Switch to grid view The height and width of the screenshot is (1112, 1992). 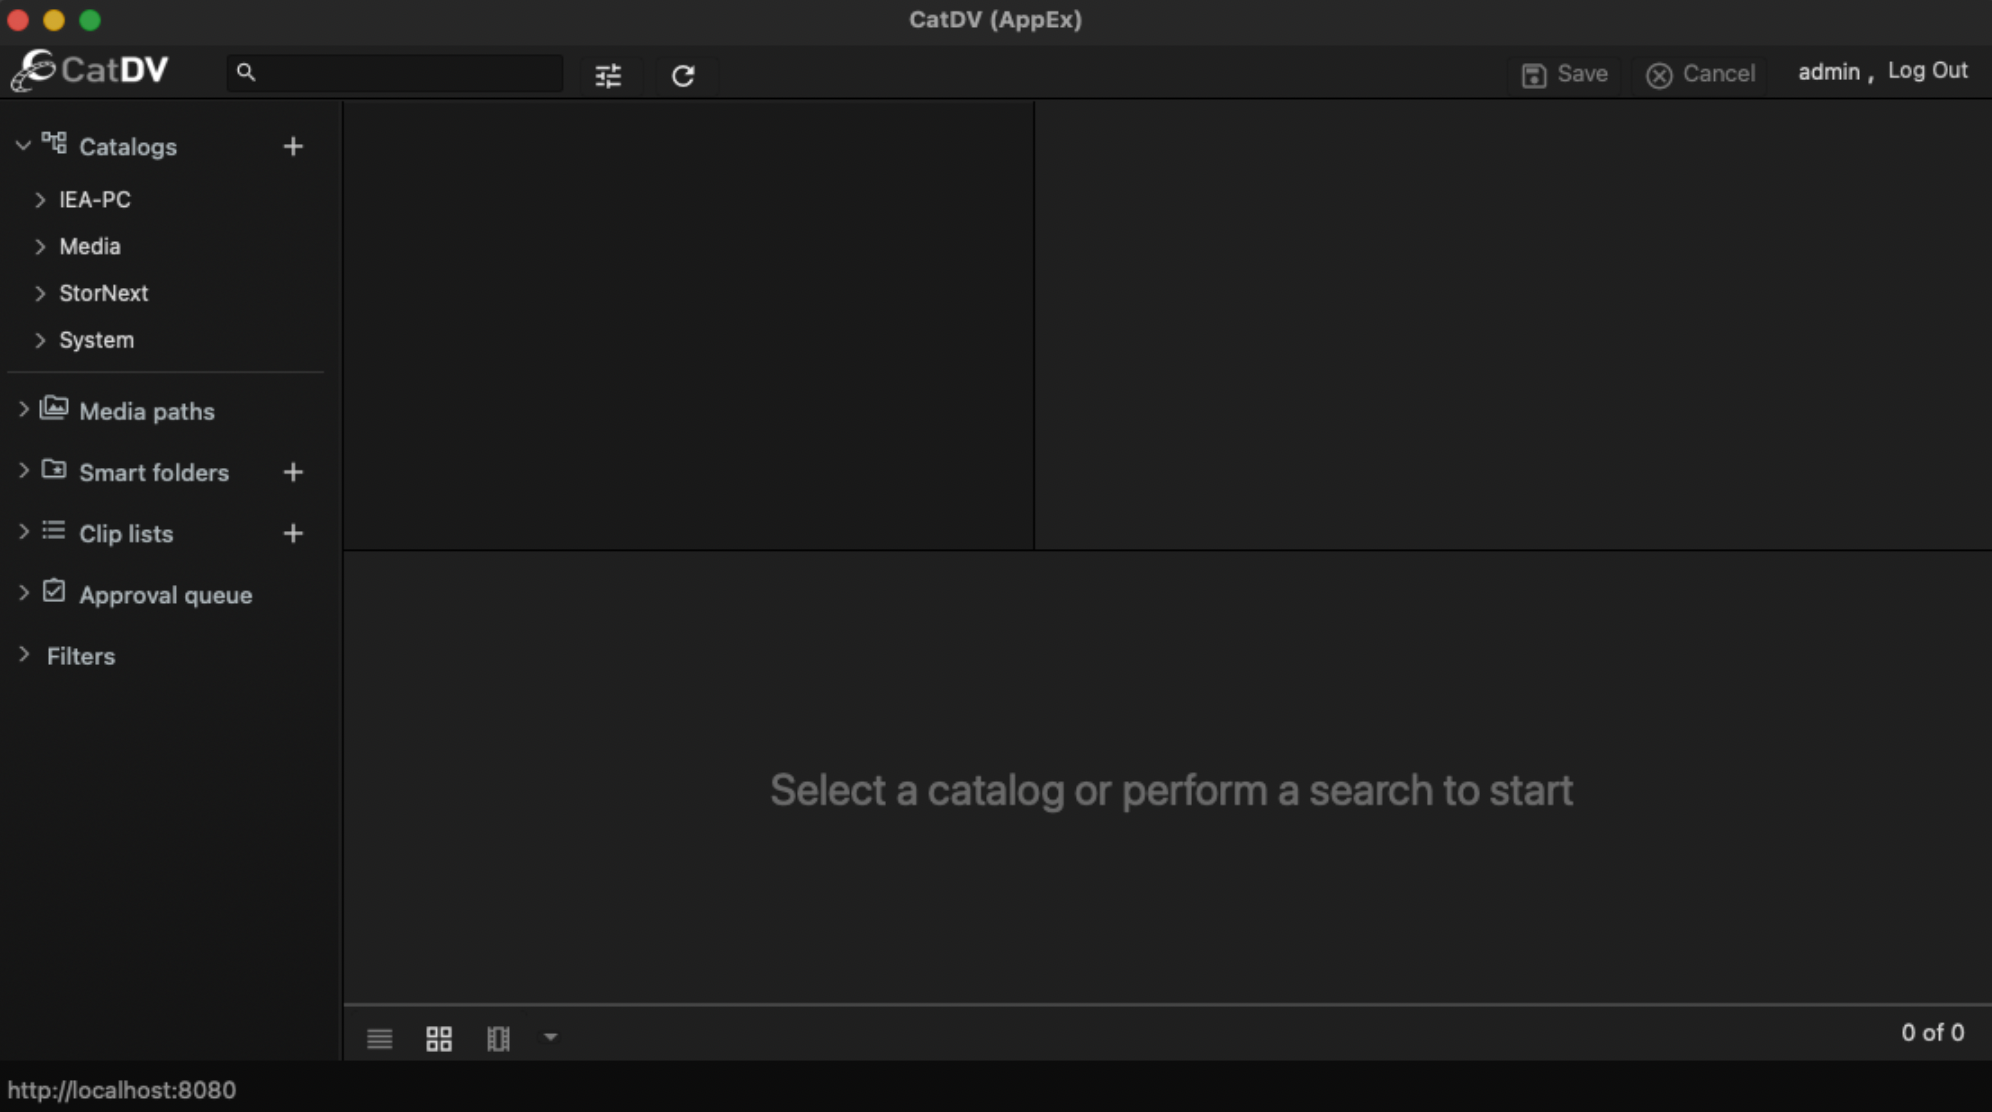439,1039
